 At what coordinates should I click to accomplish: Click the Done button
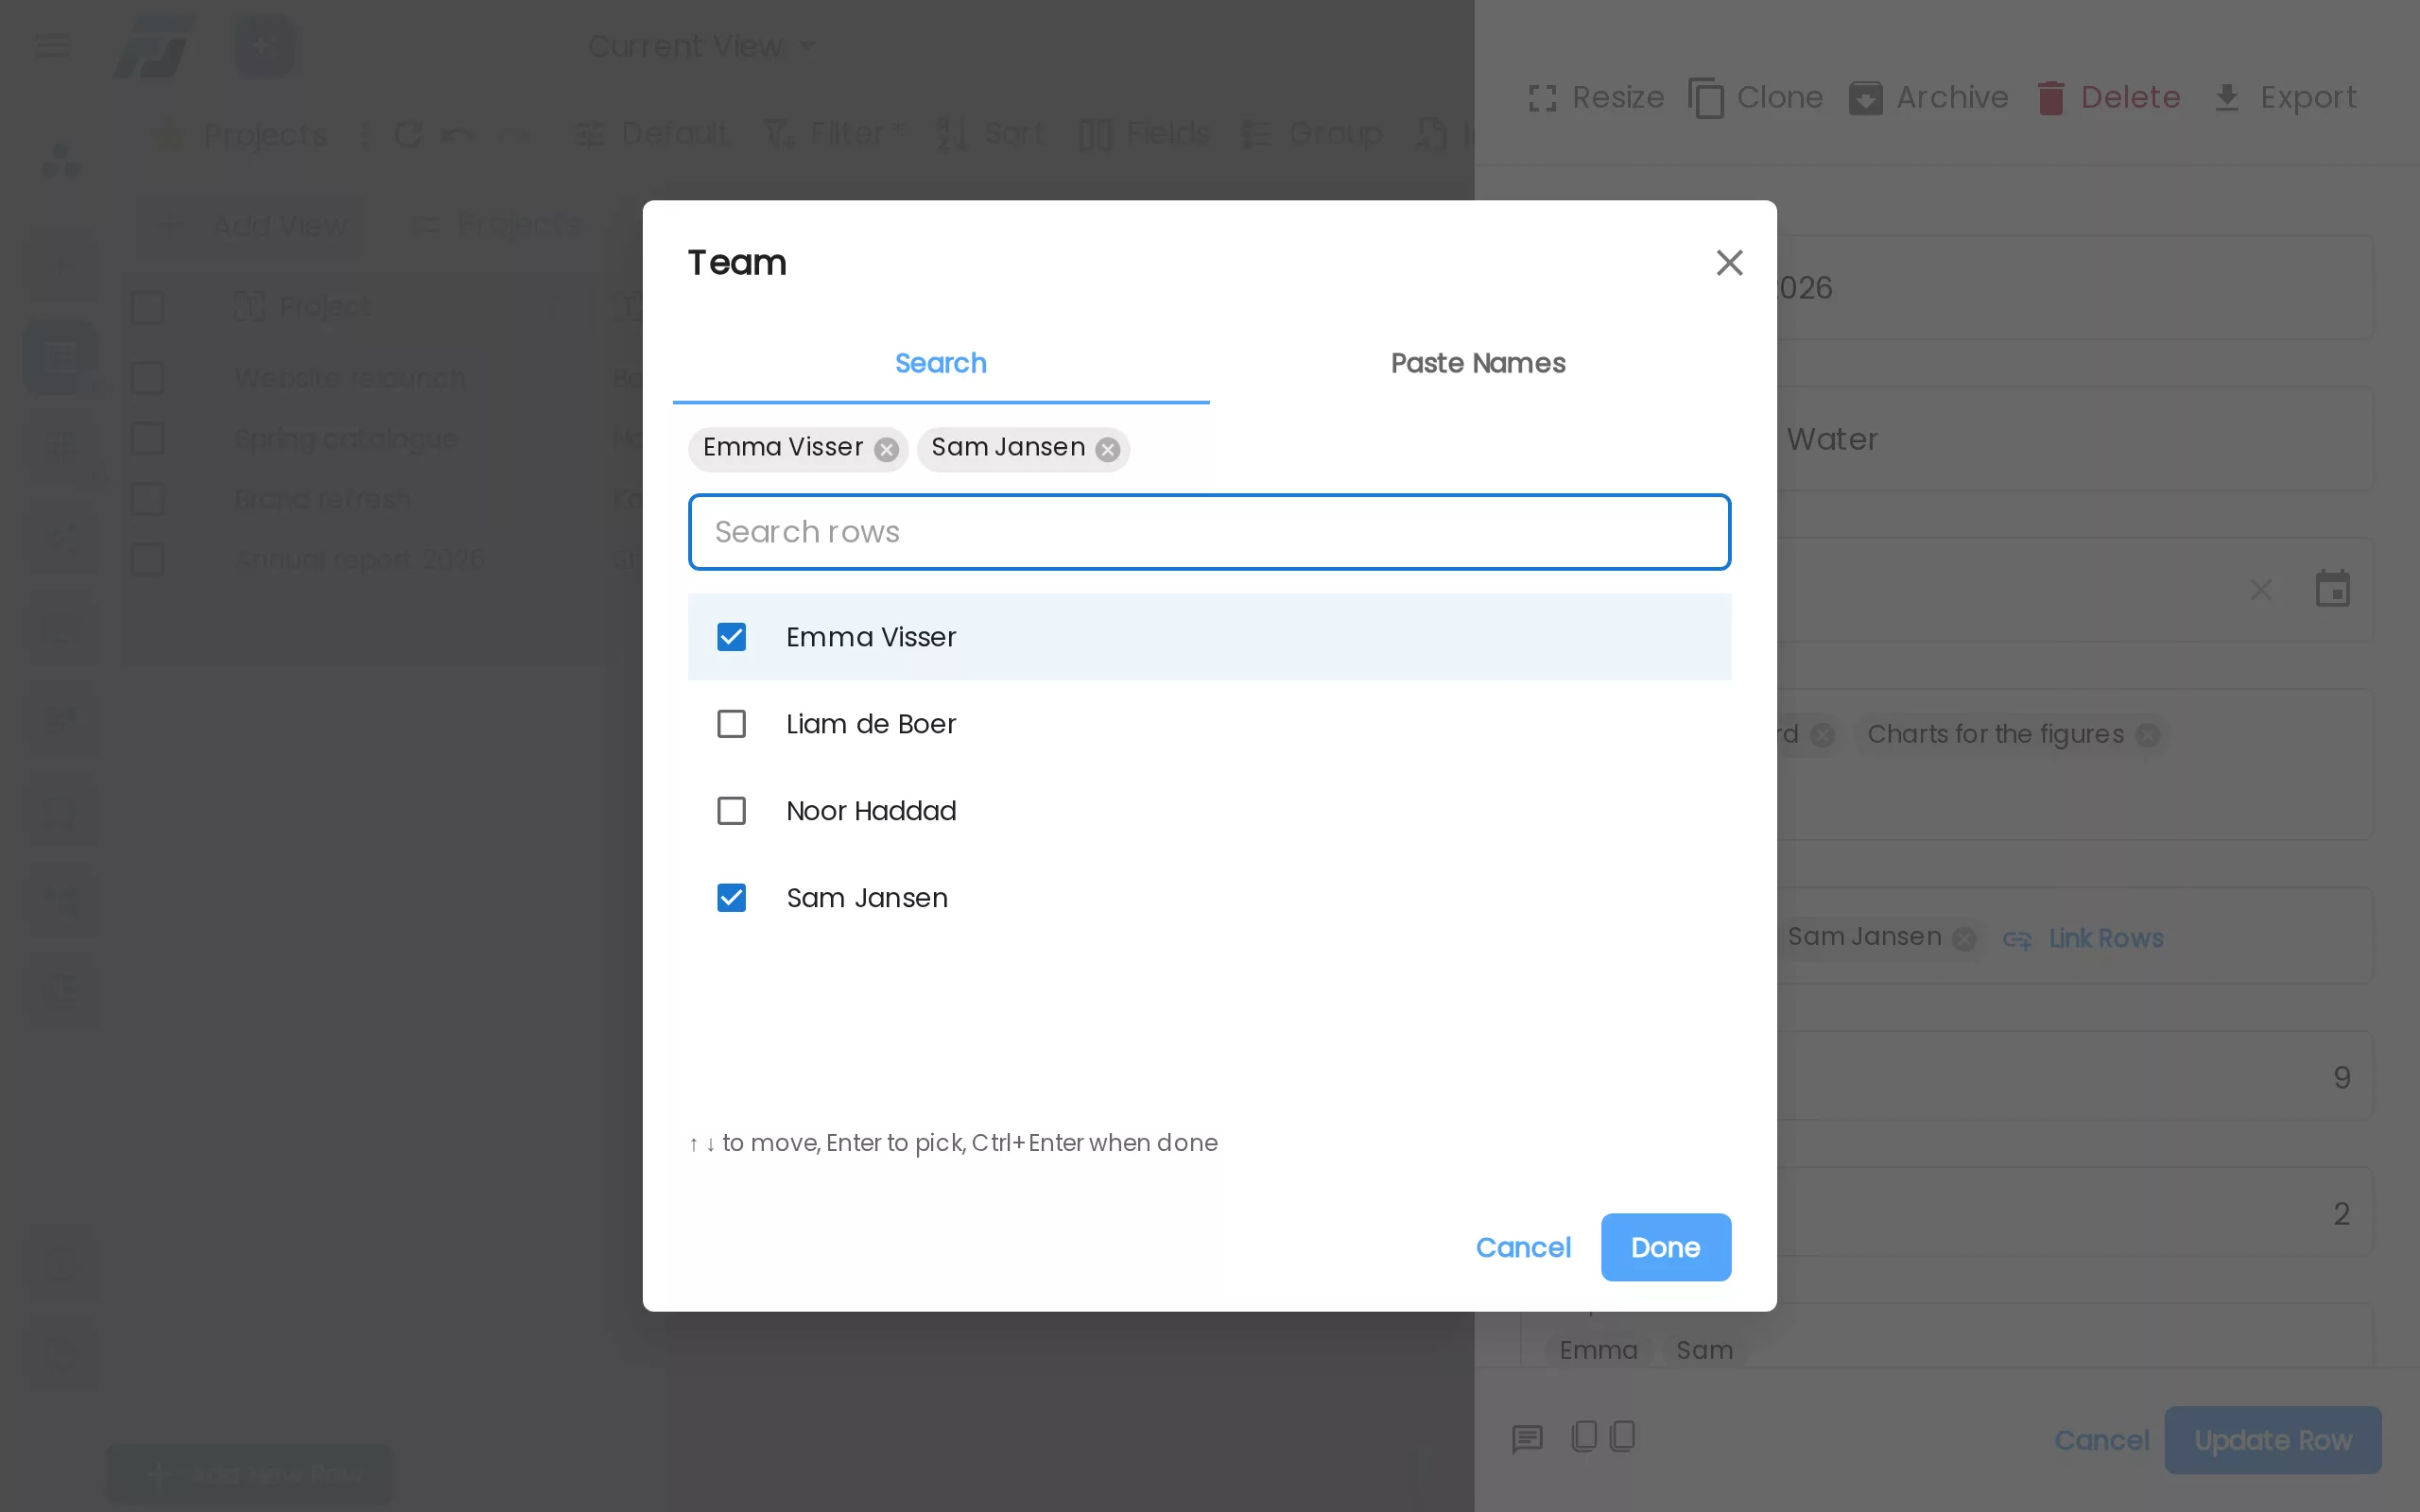coord(1665,1247)
